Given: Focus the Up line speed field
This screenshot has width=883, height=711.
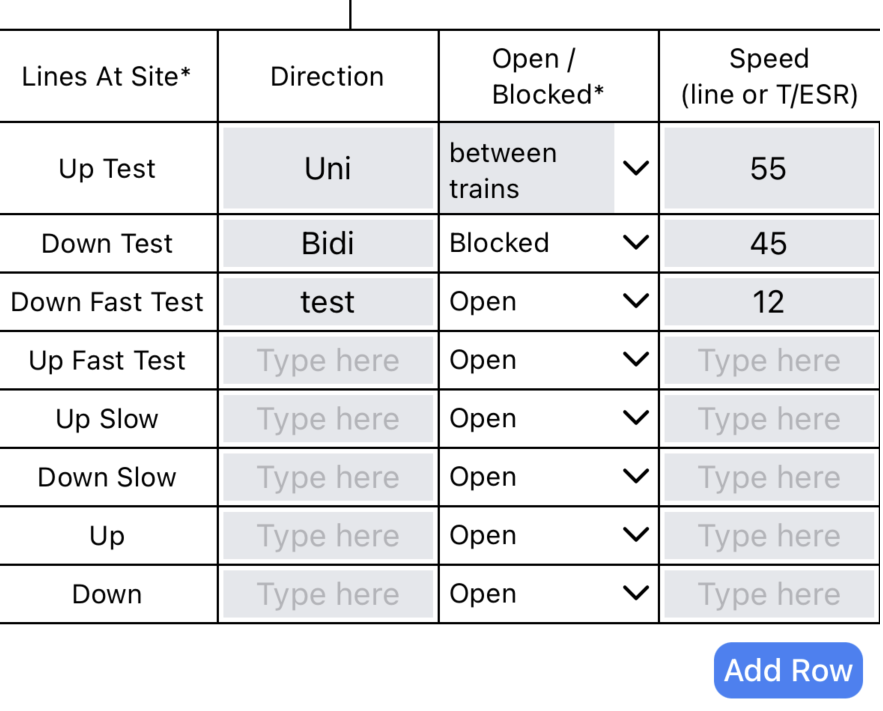Looking at the screenshot, I should coord(768,536).
